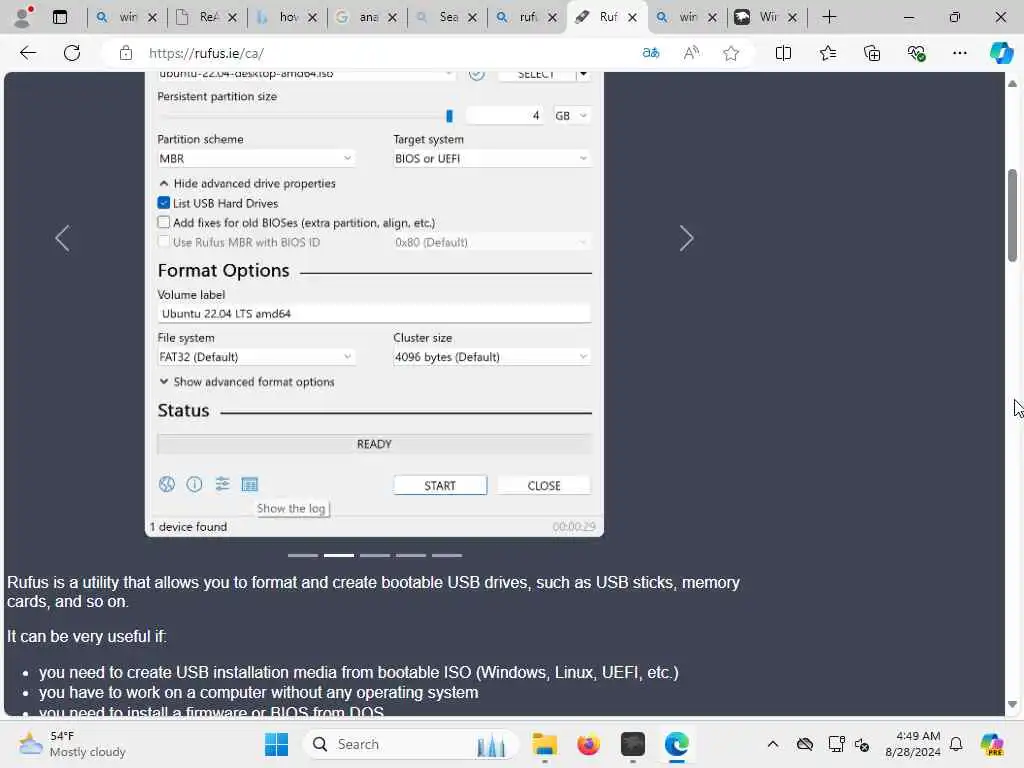Open the 0x80 (Default) BIOS ID dropdown
The width and height of the screenshot is (1024, 768).
[x=492, y=242]
